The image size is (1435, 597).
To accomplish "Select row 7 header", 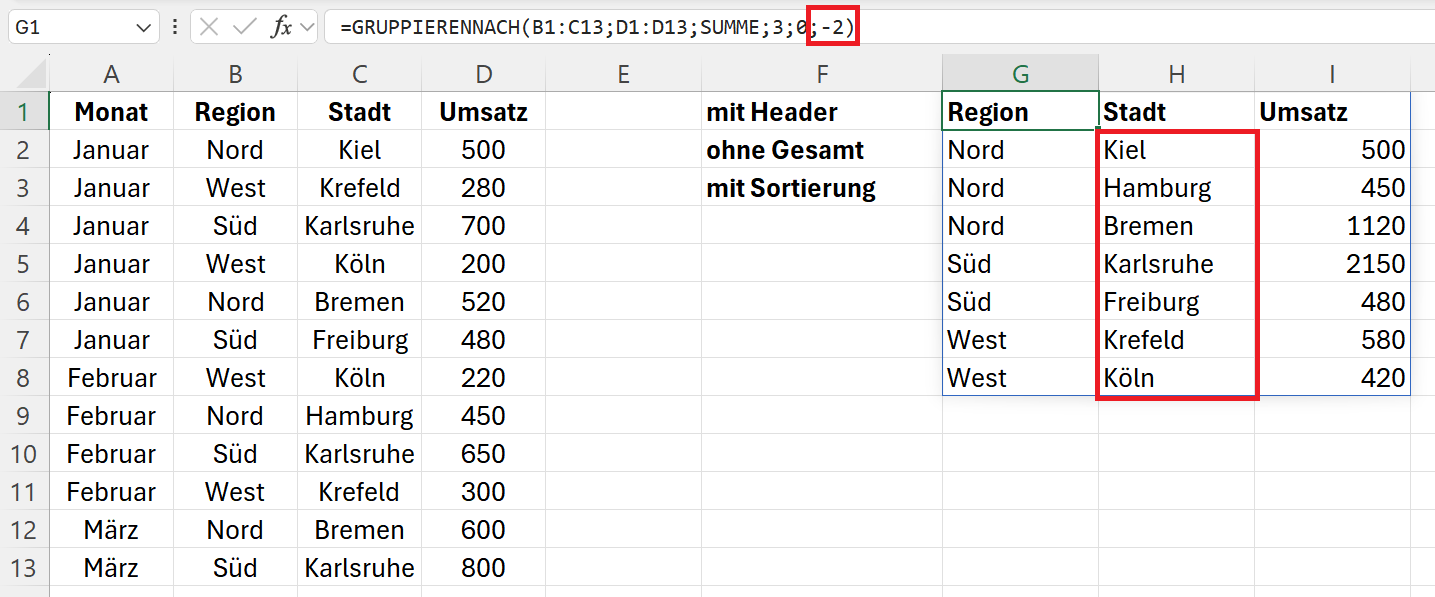I will tap(25, 340).
